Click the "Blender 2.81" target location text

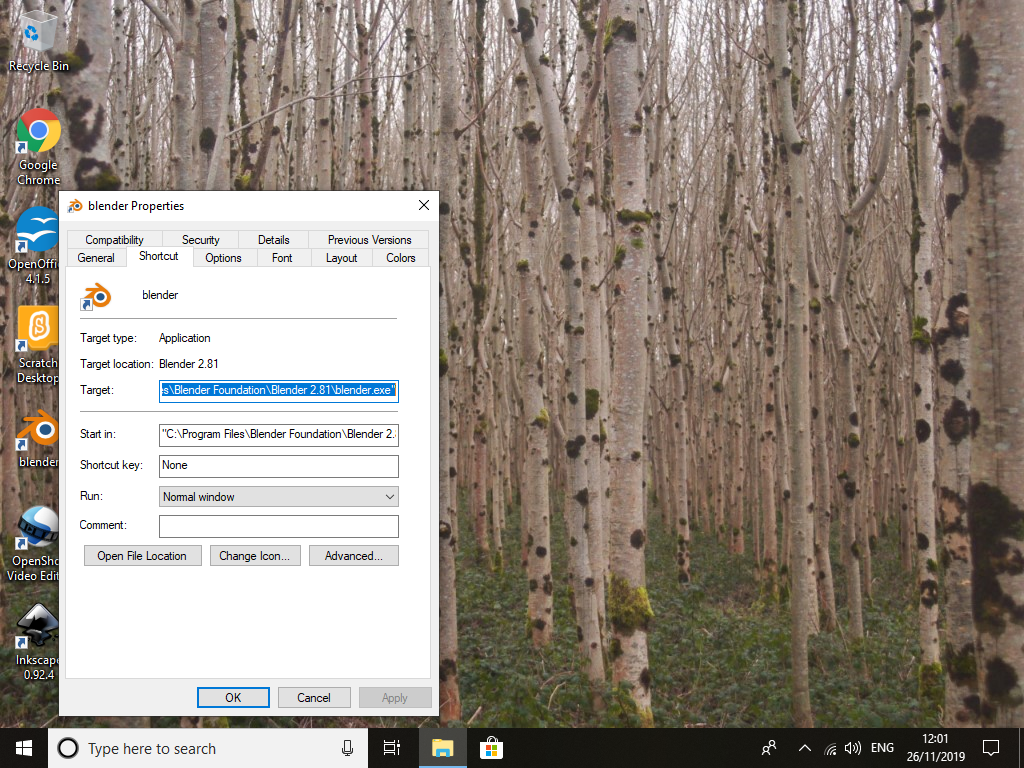[189, 364]
